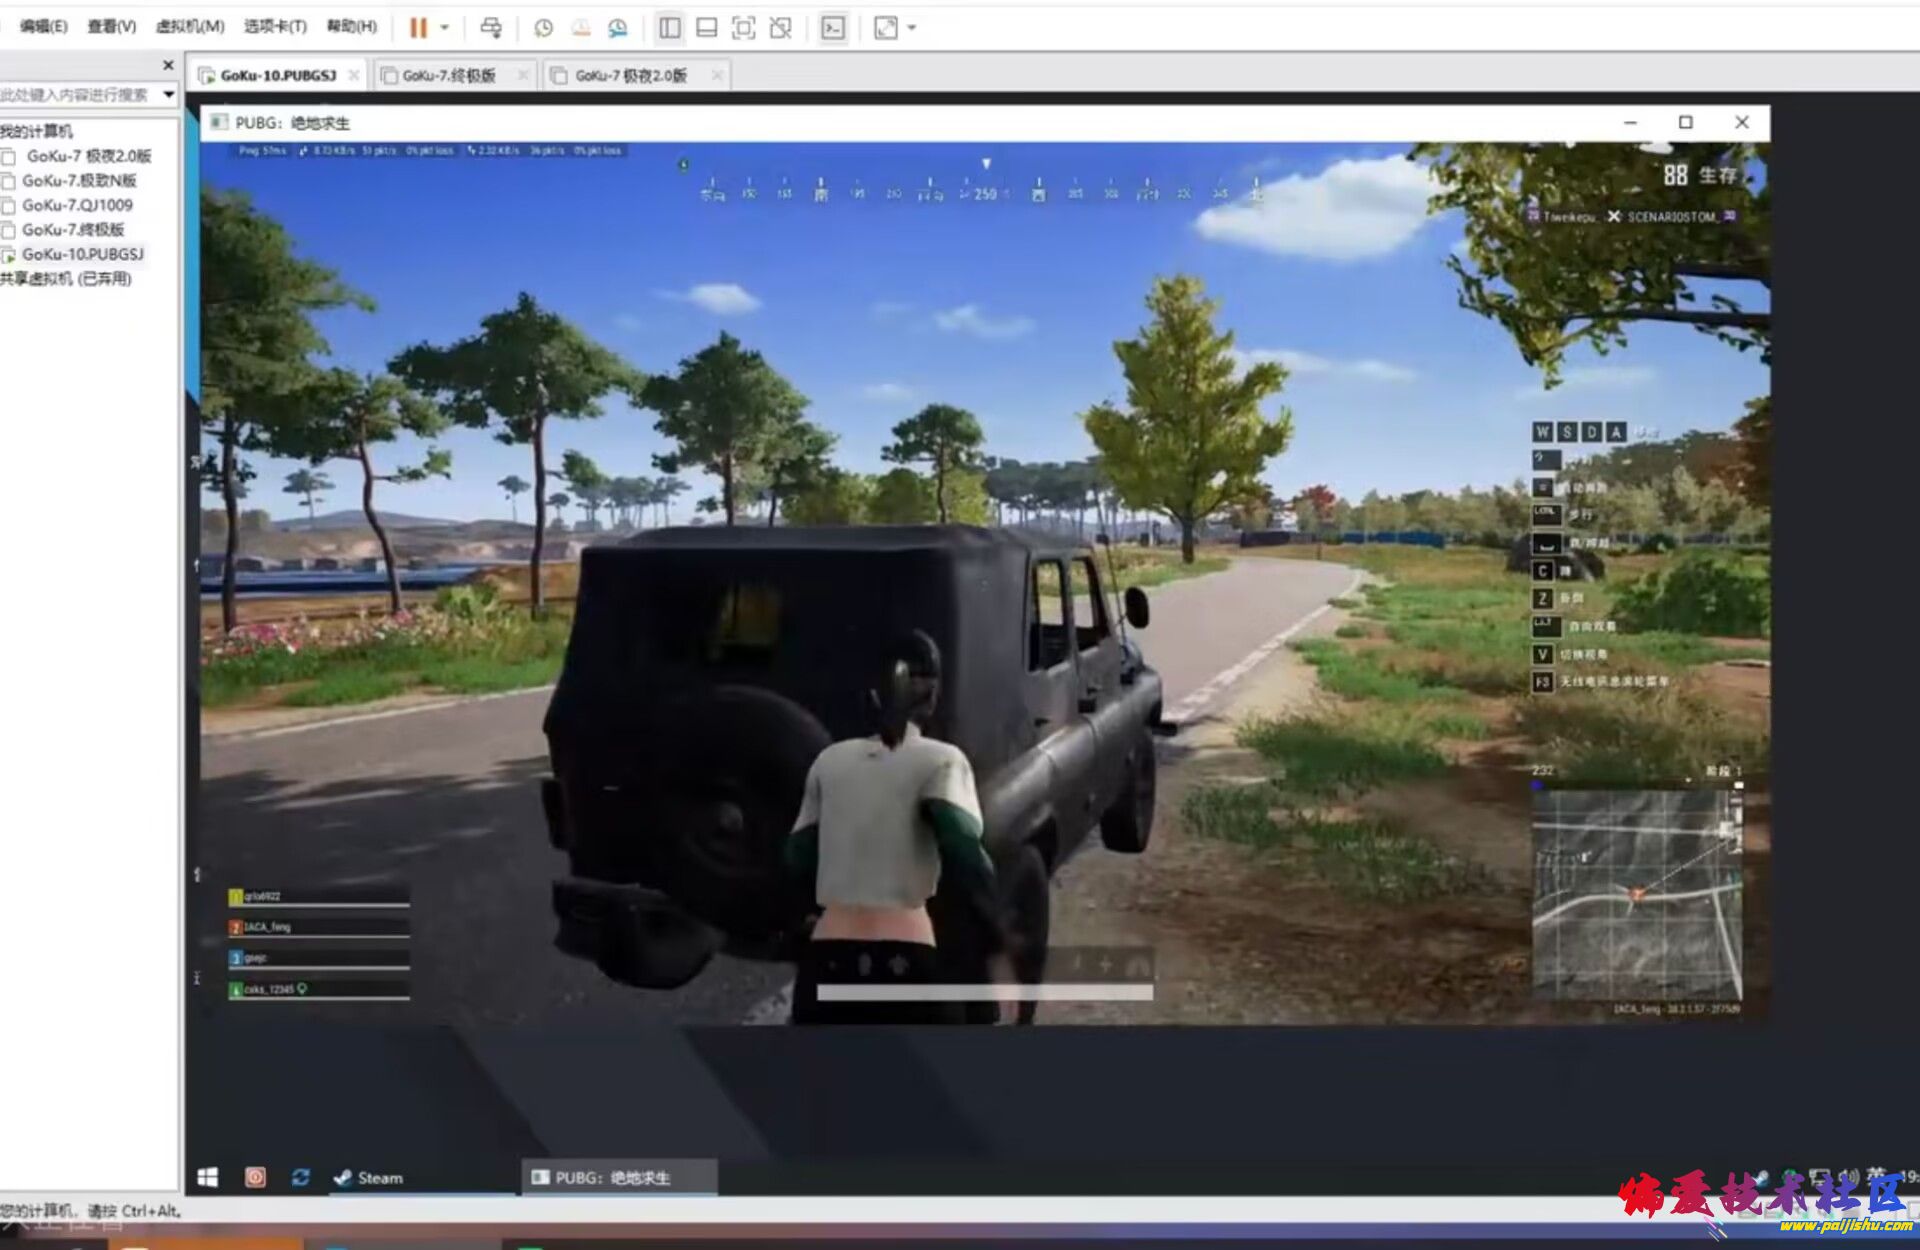Screen dimensions: 1920x1250
Task: Click the in-game minimap
Action: (1637, 894)
